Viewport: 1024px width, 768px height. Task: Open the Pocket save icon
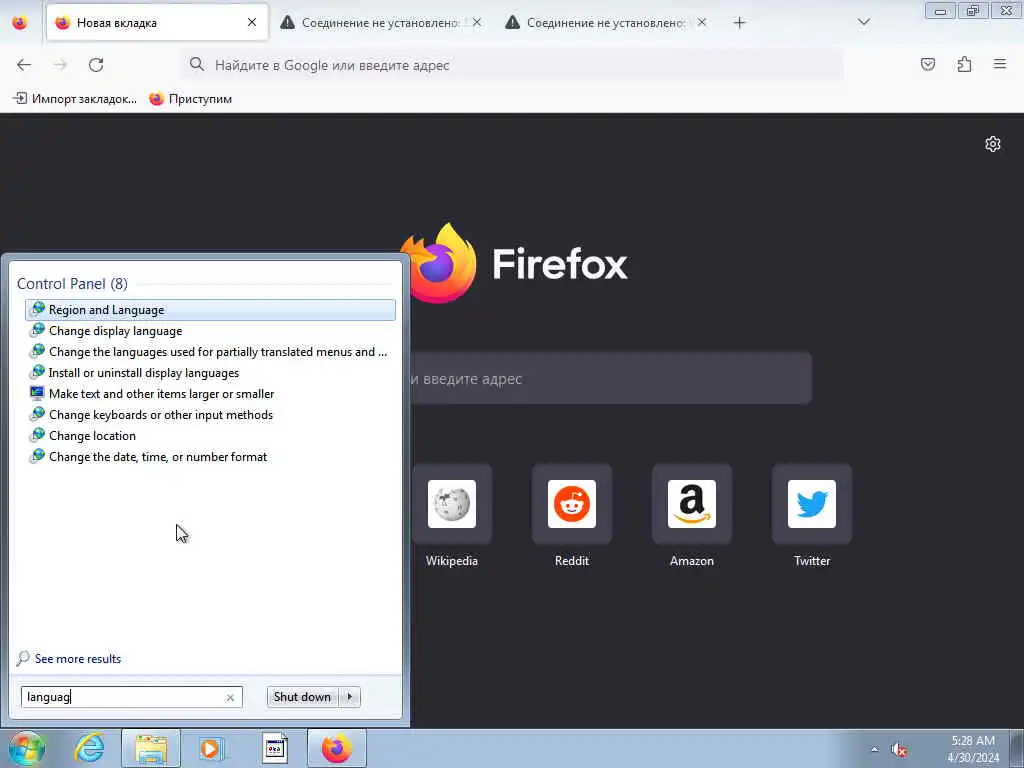pyautogui.click(x=928, y=64)
